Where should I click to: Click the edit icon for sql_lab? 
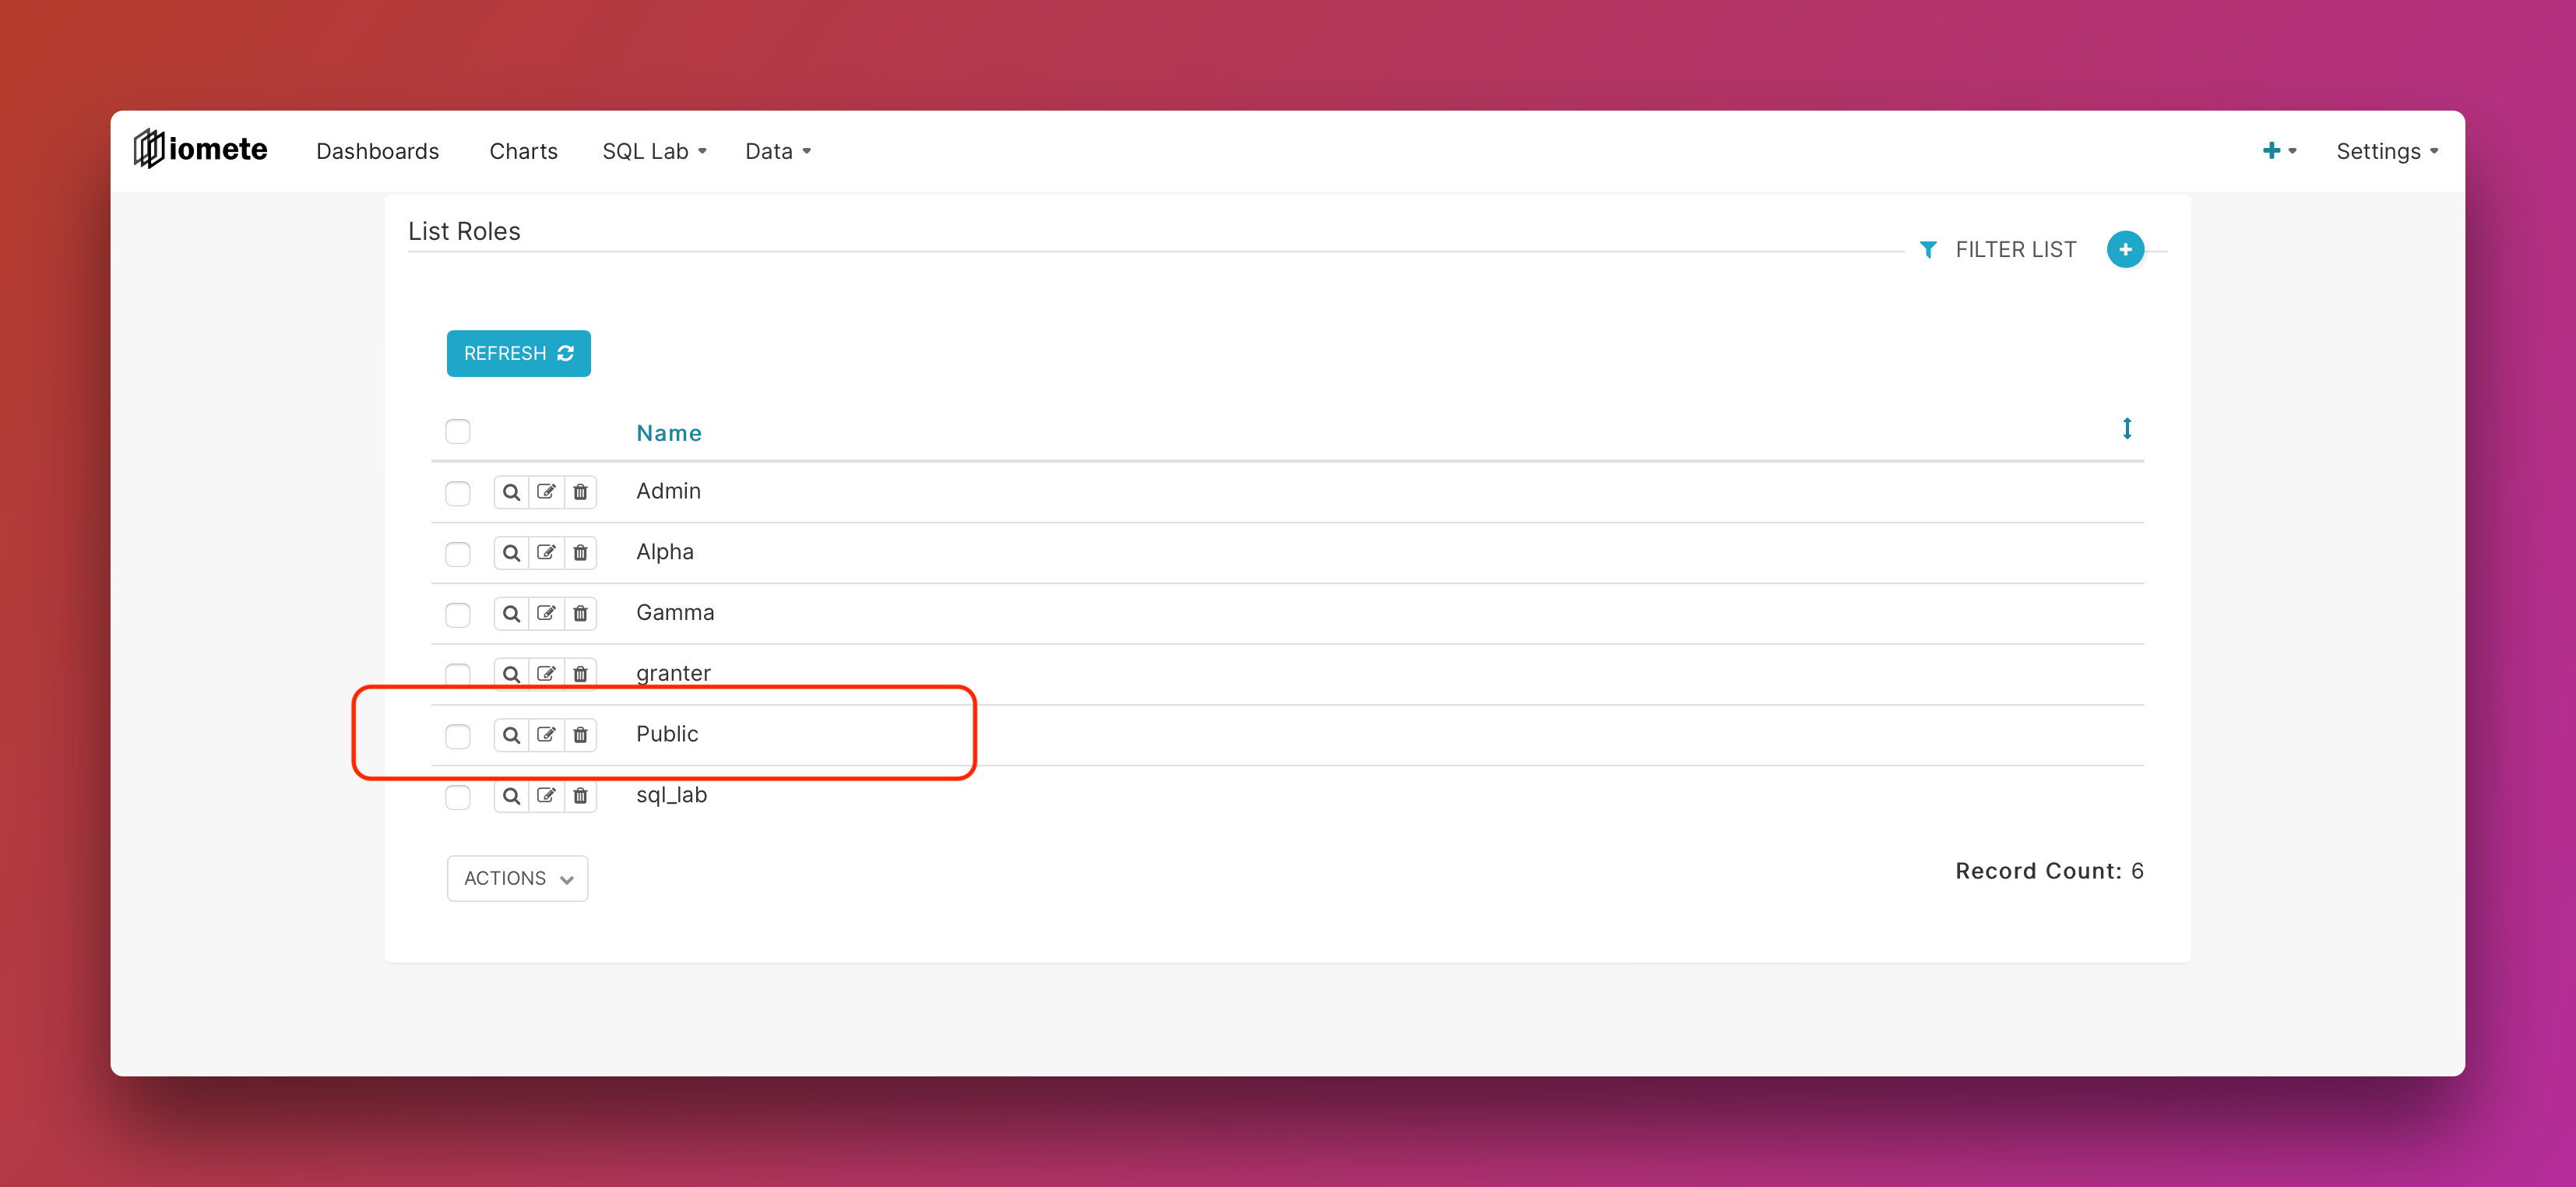point(546,796)
